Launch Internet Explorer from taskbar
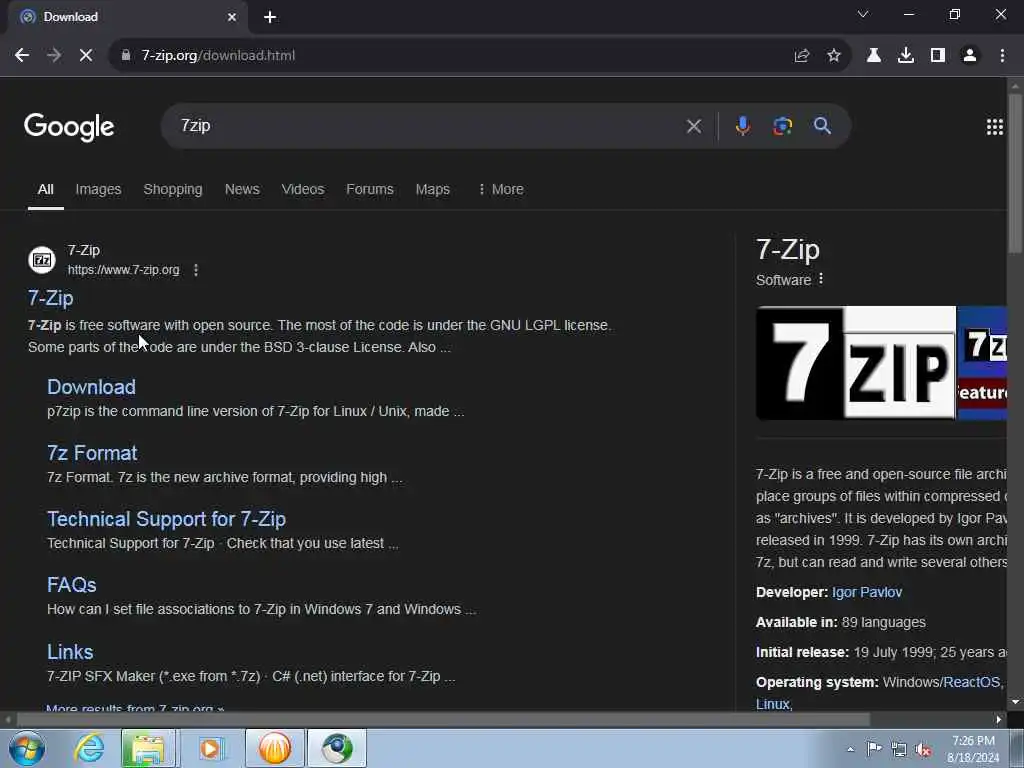 pos(89,748)
